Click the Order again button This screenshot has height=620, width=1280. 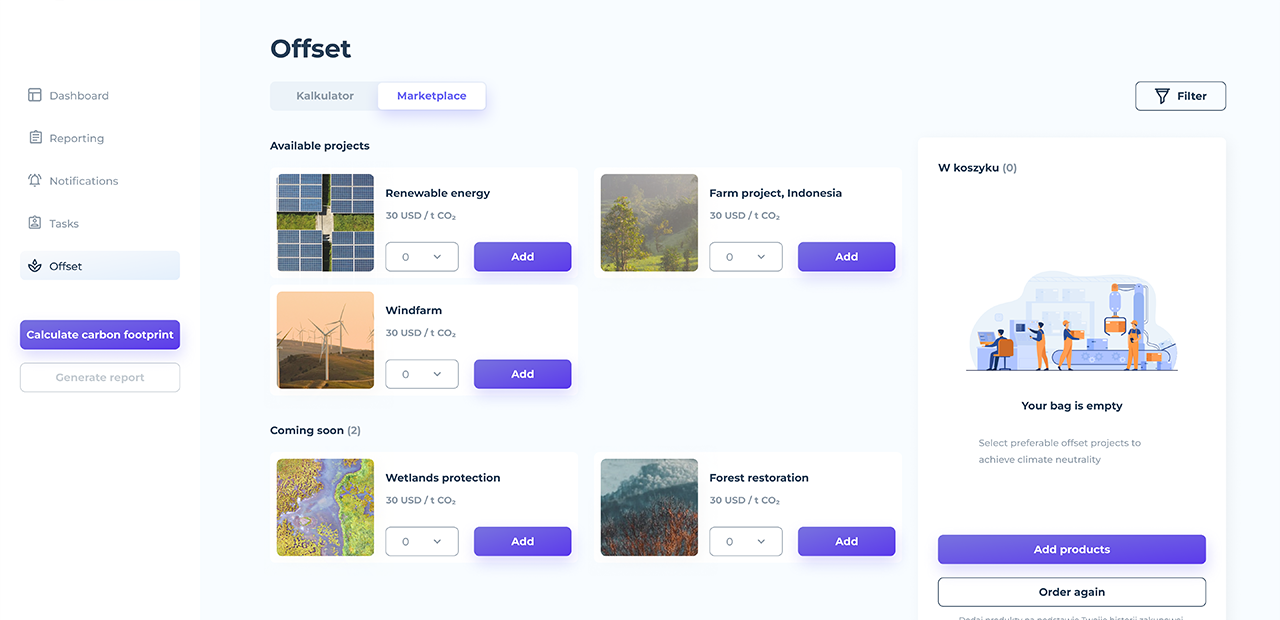[1071, 592]
